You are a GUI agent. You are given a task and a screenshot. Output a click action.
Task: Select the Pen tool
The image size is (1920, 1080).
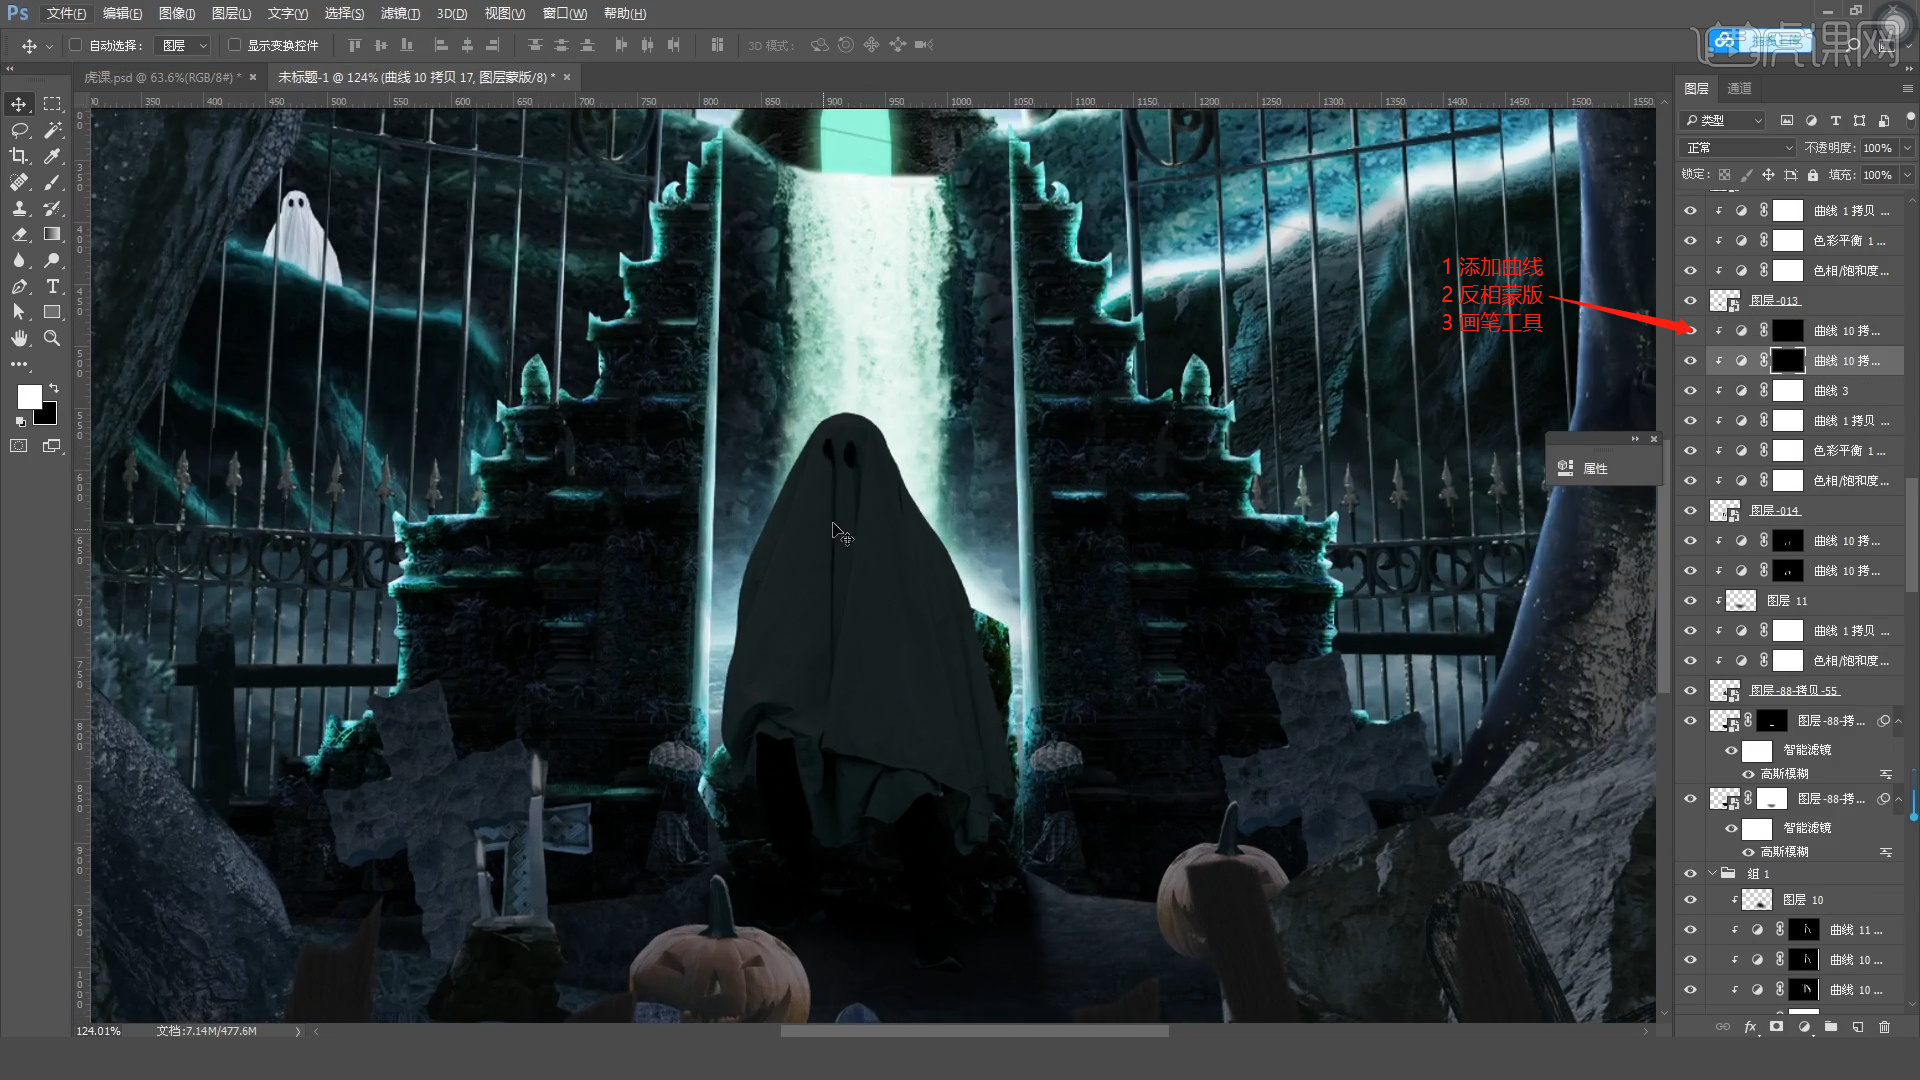19,287
